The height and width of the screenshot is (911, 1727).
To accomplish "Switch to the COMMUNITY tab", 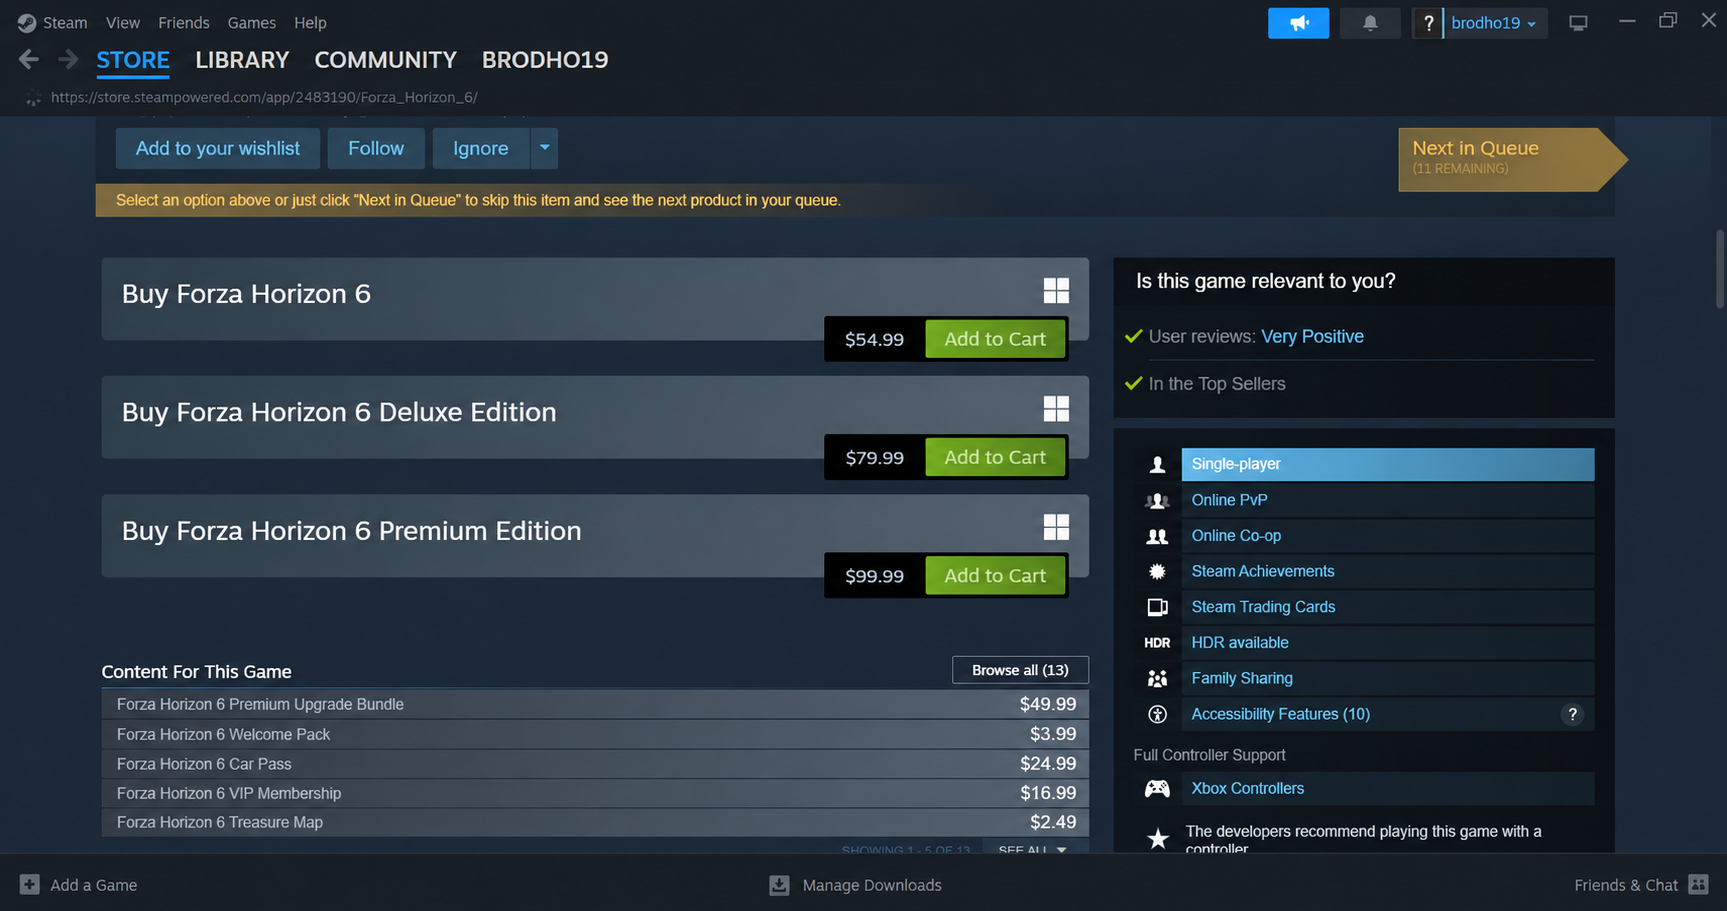I will click(385, 60).
